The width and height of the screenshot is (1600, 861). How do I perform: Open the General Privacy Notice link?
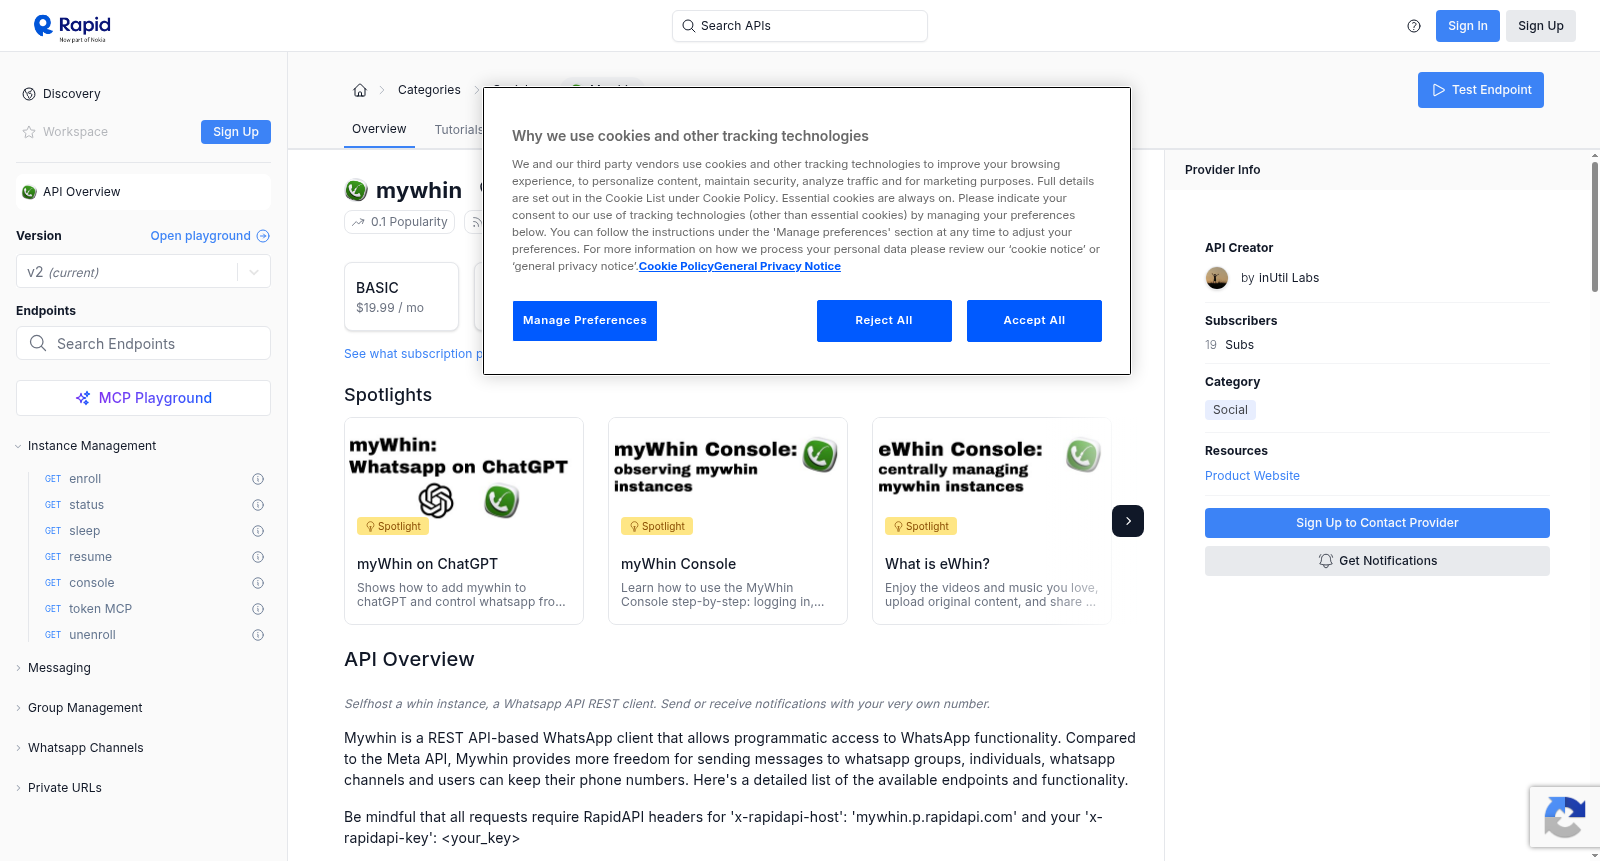(777, 266)
